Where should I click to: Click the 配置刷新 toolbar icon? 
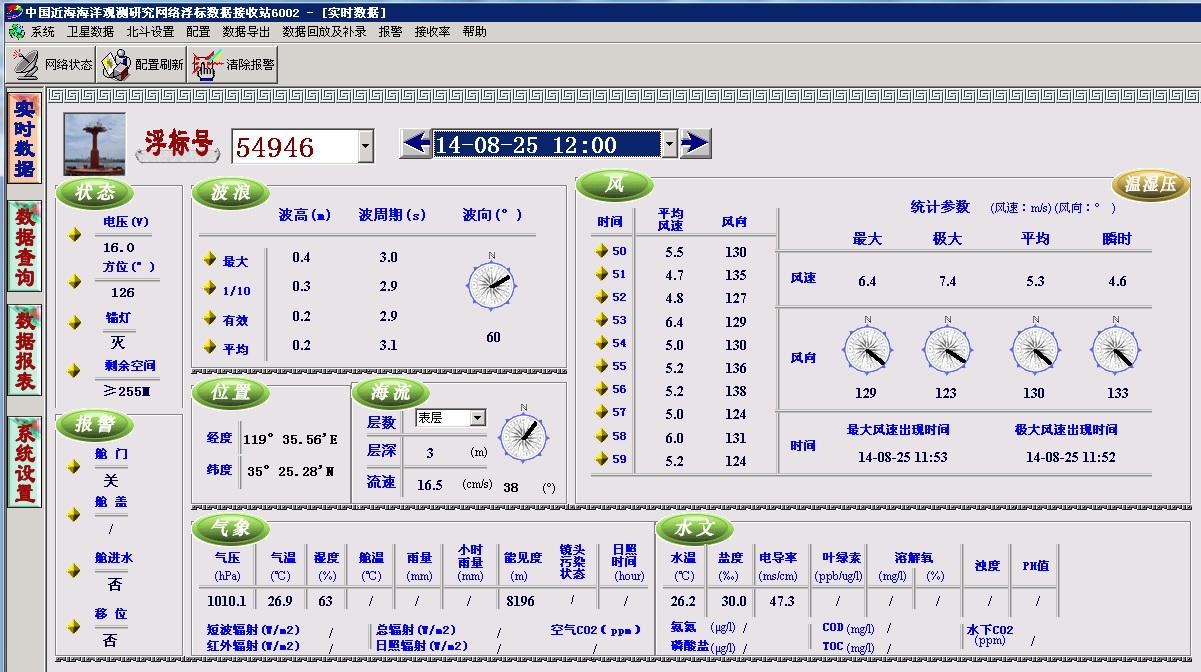click(x=116, y=65)
